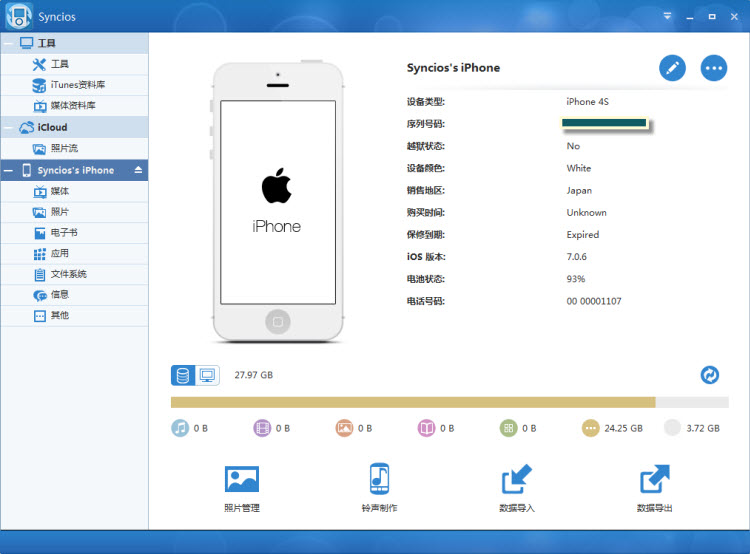Switch to computer storage view
The width and height of the screenshot is (750, 554).
pos(208,375)
